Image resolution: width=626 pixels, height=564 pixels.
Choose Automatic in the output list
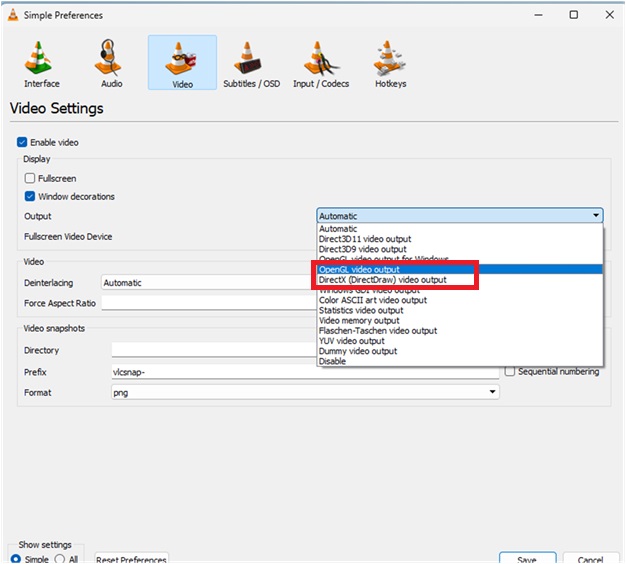coord(460,229)
